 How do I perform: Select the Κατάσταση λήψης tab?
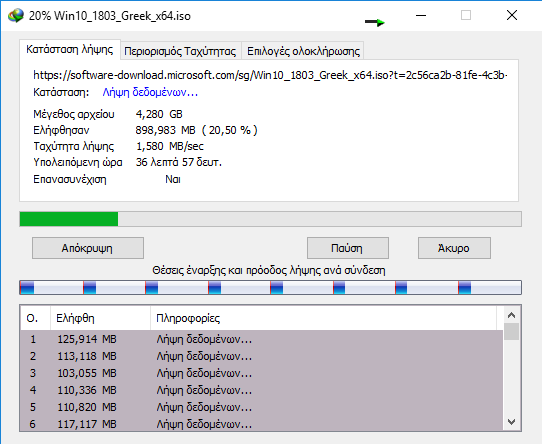pyautogui.click(x=69, y=50)
